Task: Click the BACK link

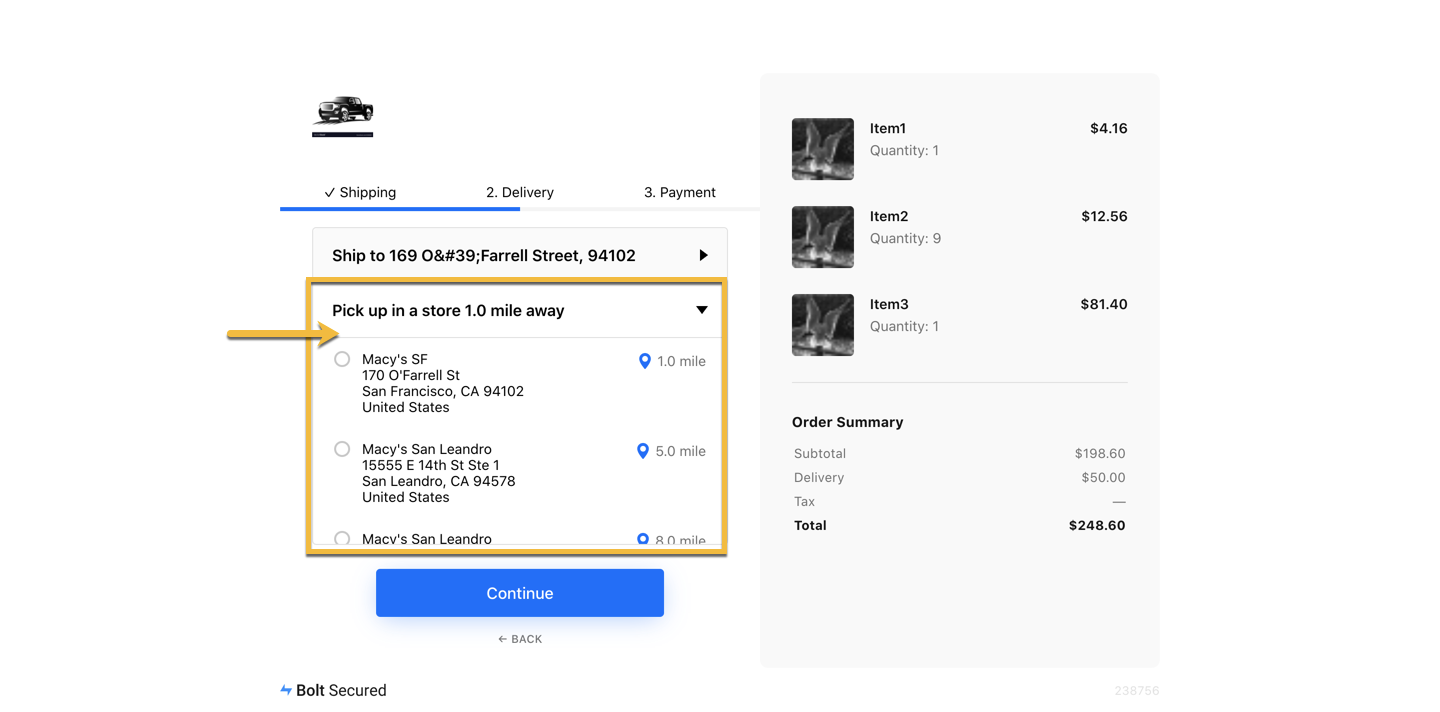Action: pos(520,639)
